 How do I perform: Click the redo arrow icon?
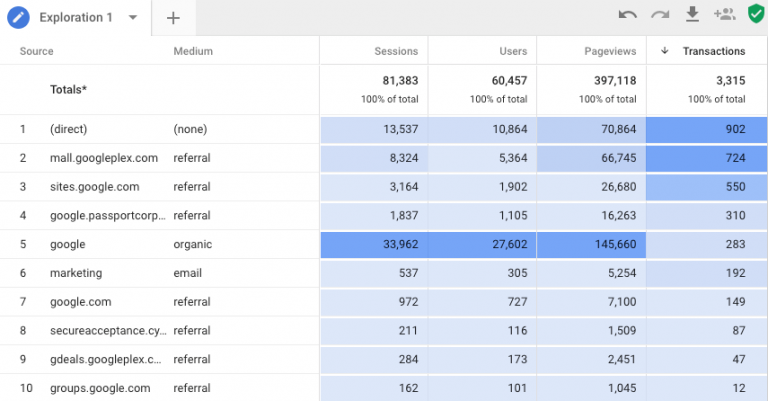pos(659,15)
